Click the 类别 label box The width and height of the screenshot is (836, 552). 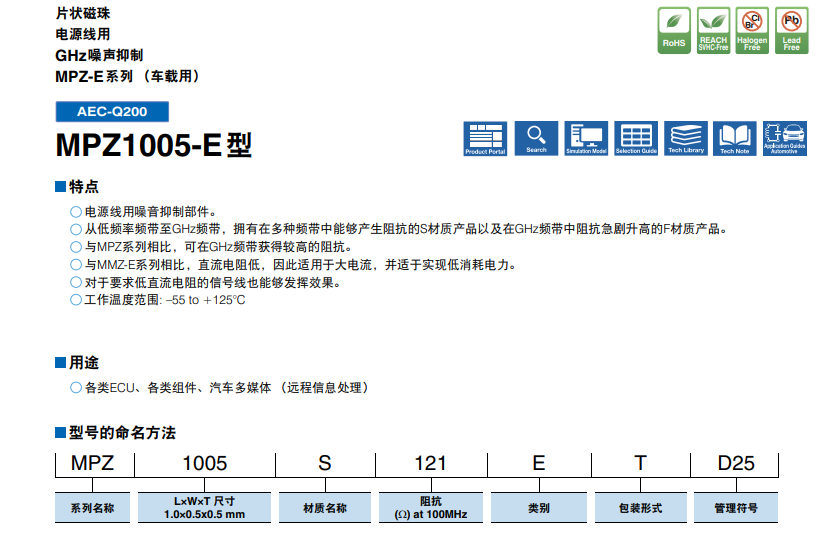coord(538,508)
